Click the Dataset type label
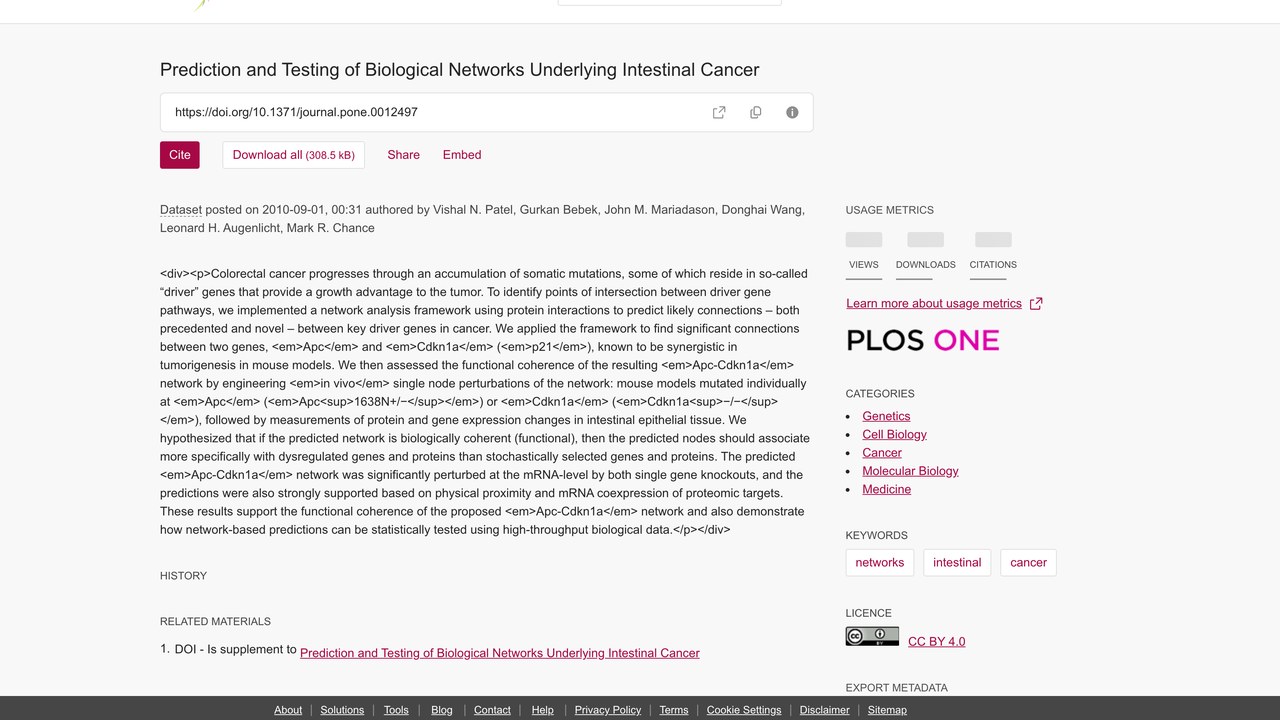 pos(181,210)
